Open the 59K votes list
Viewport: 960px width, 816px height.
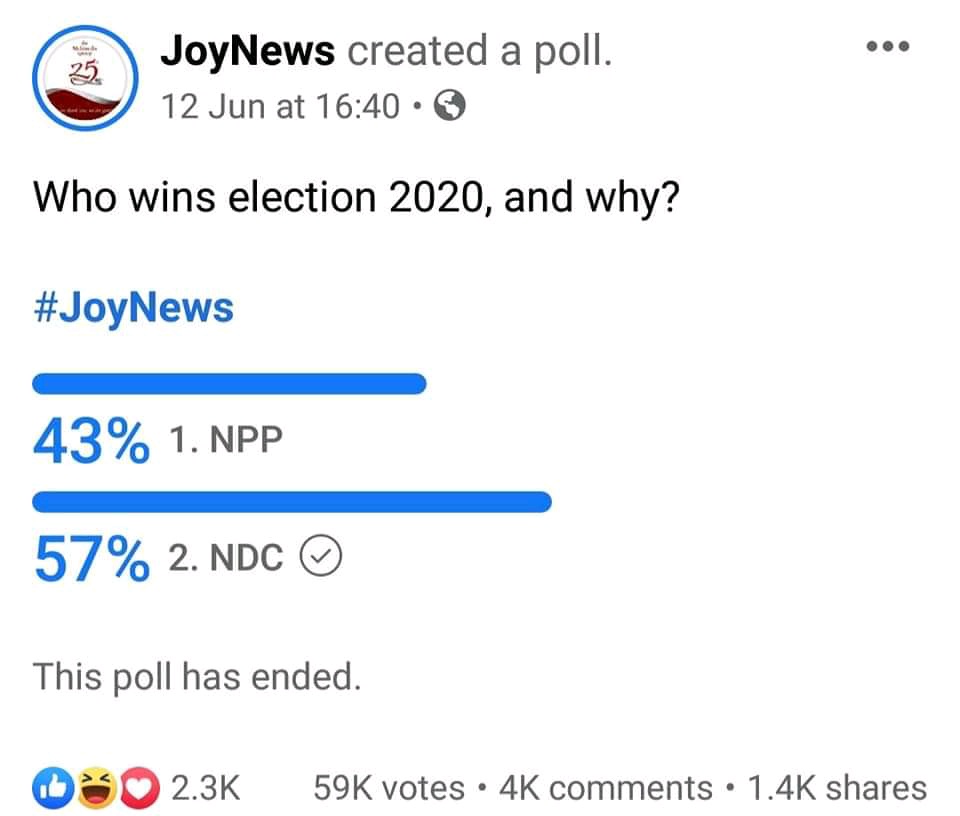pos(389,788)
